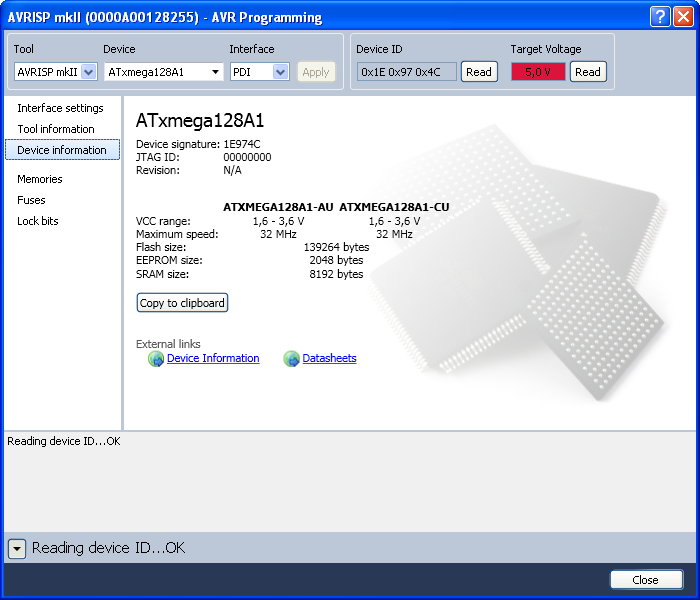This screenshot has height=600, width=700.
Task: Open the Interface settings page
Action: click(60, 108)
